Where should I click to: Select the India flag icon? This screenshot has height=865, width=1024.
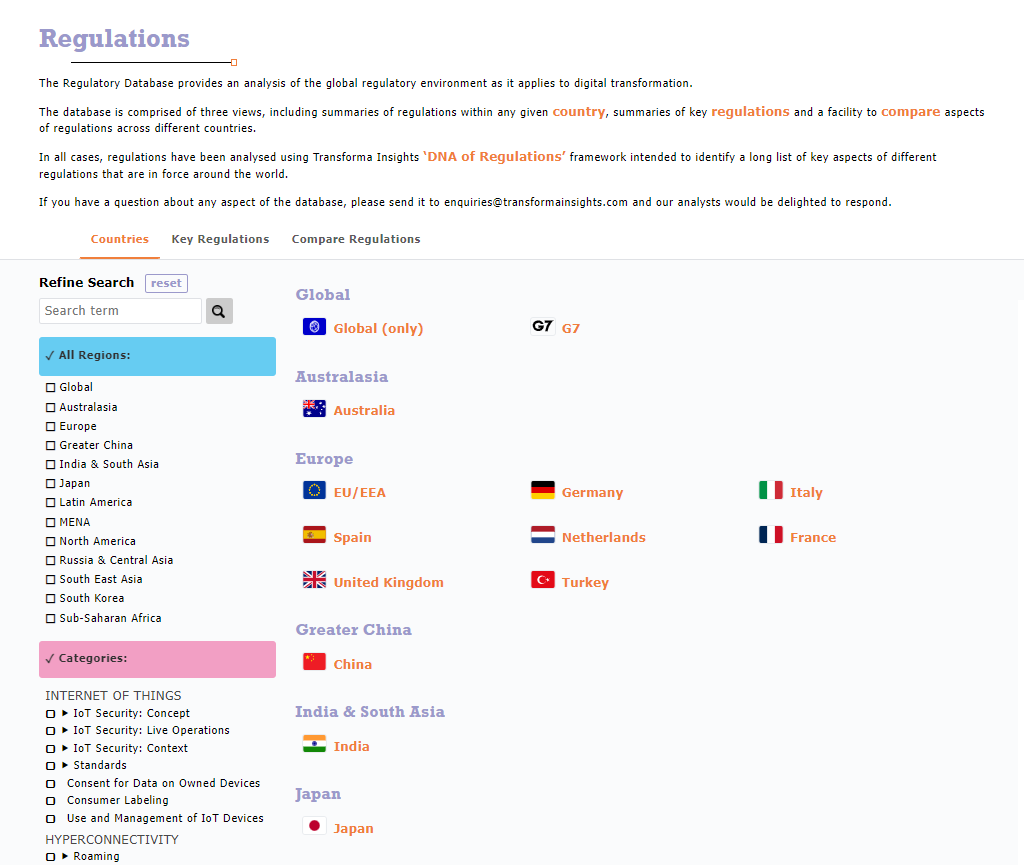[313, 744]
